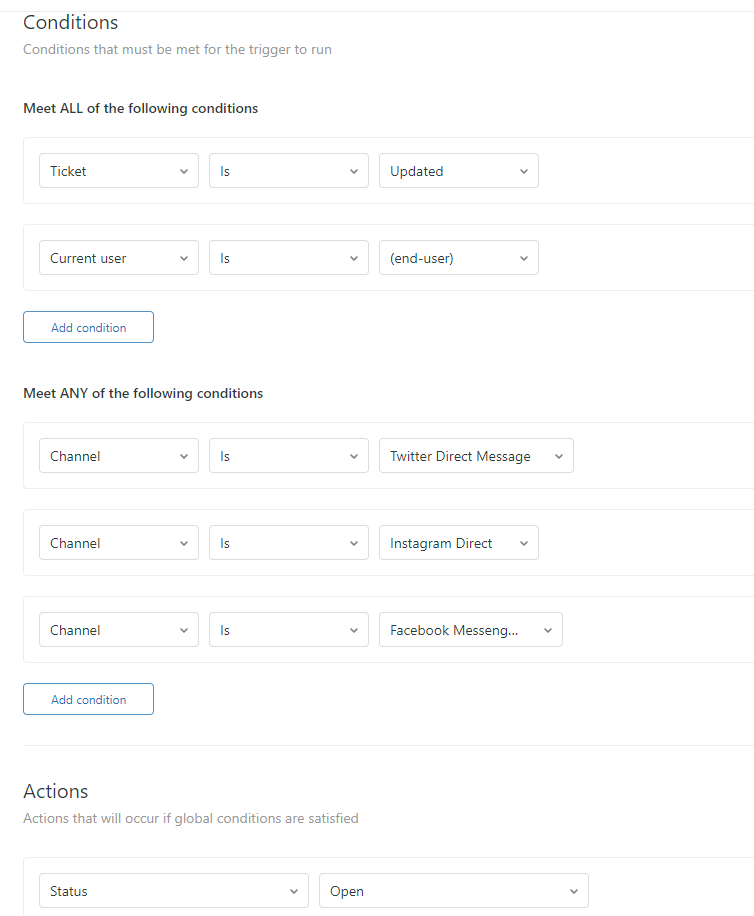This screenshot has height=916, width=754.
Task: Click Add condition under Meet ANY section
Action: pos(88,700)
